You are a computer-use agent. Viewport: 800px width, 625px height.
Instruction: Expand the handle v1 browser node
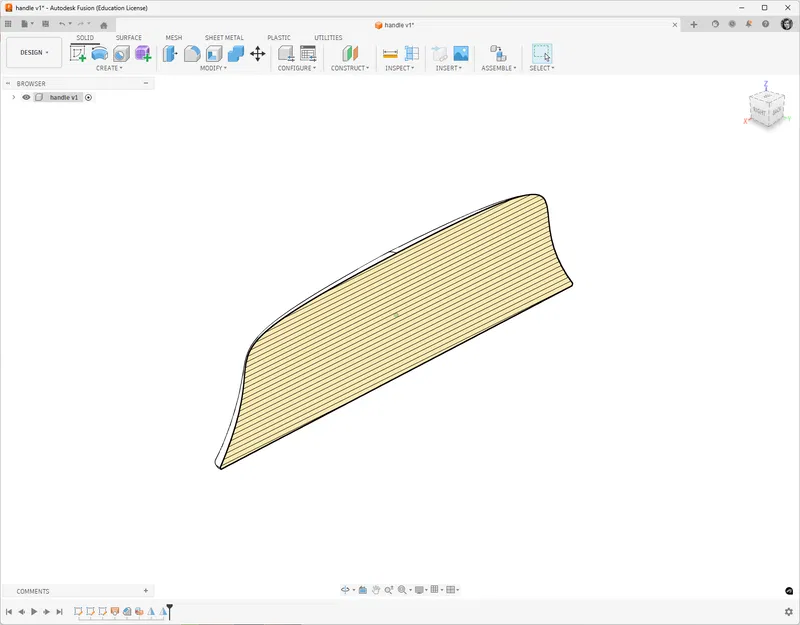pyautogui.click(x=14, y=97)
